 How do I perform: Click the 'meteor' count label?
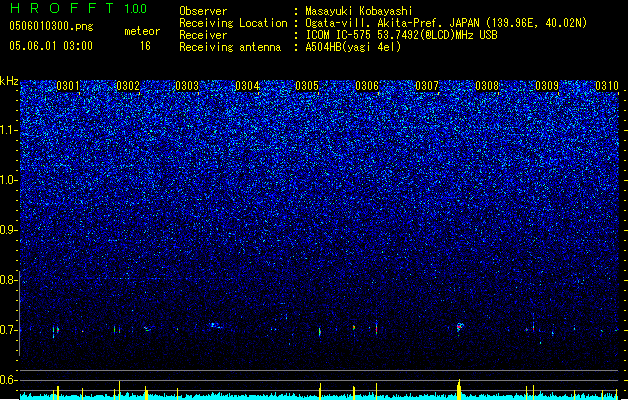tap(142, 31)
